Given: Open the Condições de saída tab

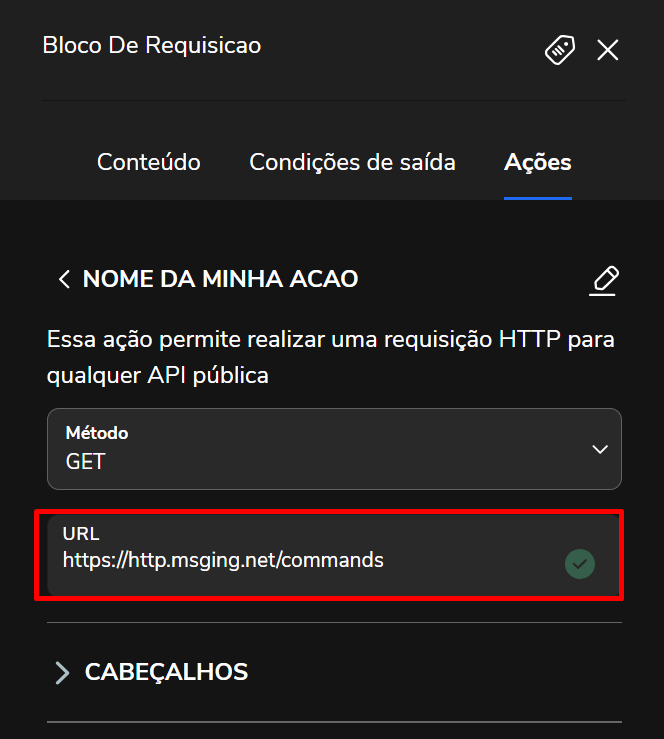Looking at the screenshot, I should point(352,162).
